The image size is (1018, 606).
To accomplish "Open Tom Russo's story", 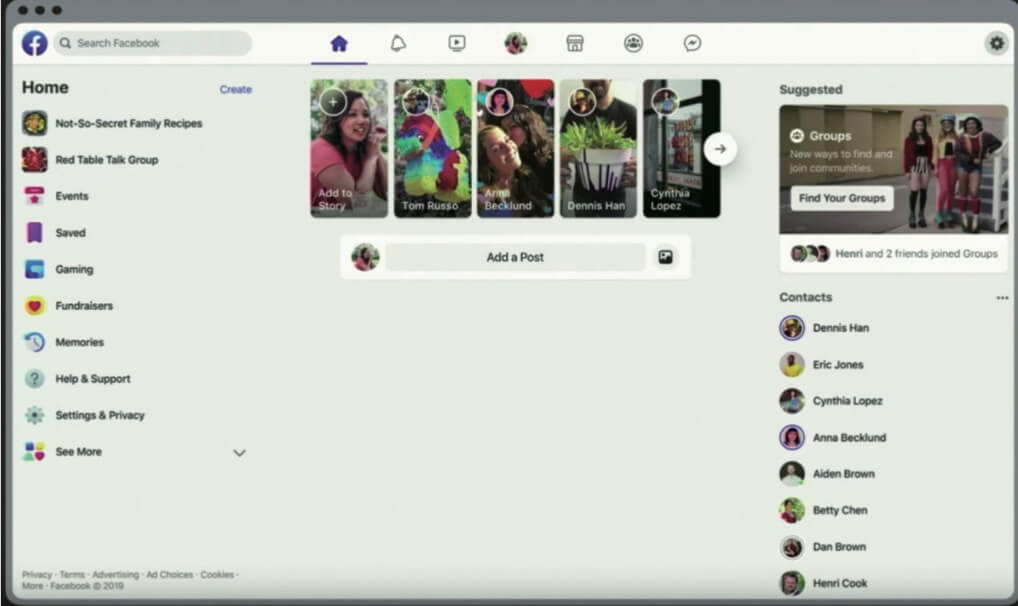I will pos(432,148).
